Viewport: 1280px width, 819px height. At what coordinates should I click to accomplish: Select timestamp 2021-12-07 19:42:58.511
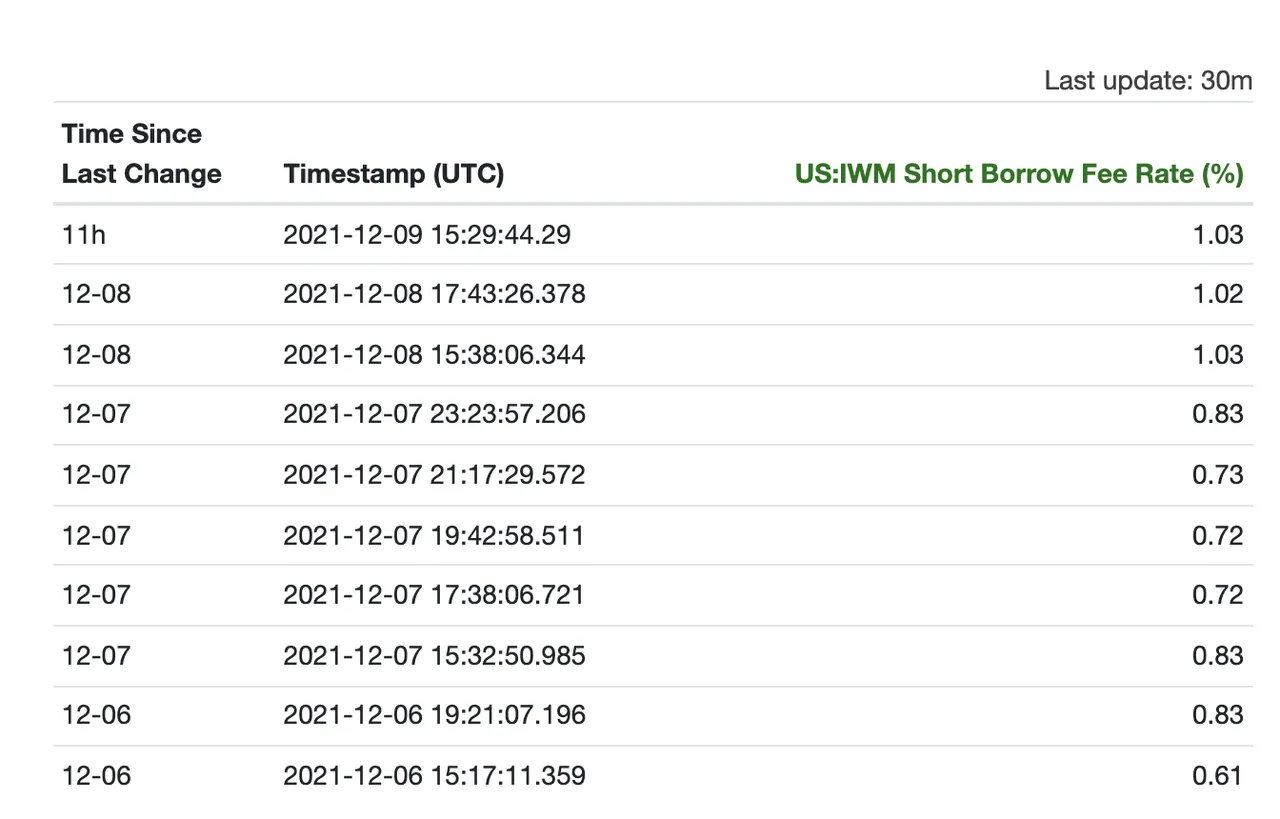(434, 535)
